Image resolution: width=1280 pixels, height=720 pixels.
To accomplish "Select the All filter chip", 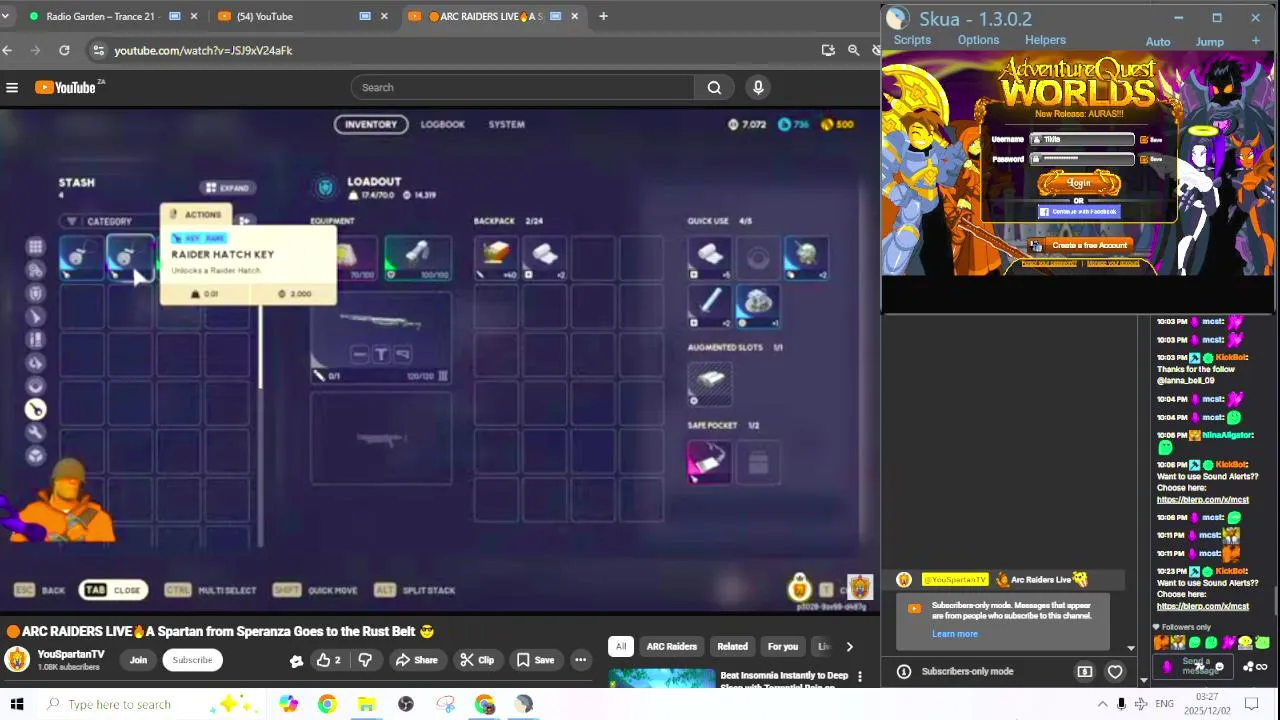I will 621,646.
